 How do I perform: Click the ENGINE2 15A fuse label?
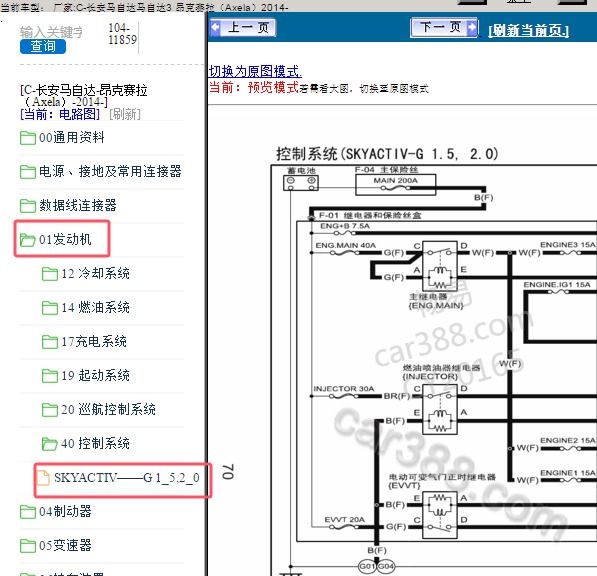point(567,440)
